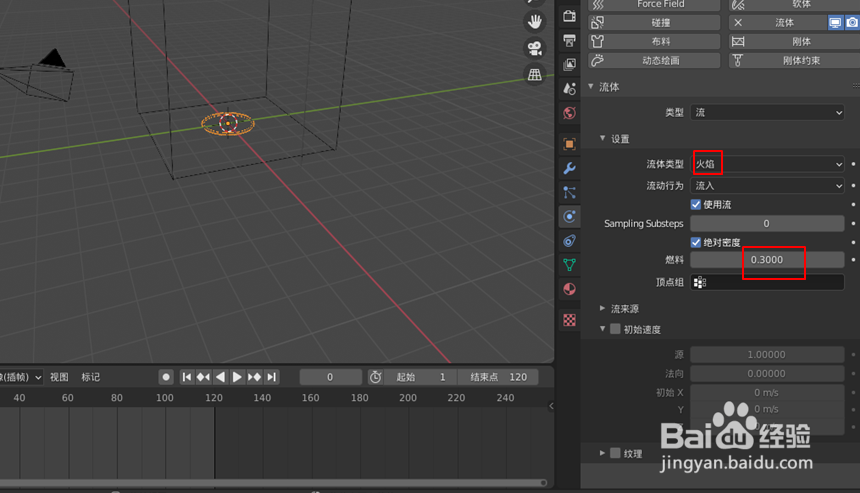Open the 流动行为 dropdown showing 流入

click(767, 186)
